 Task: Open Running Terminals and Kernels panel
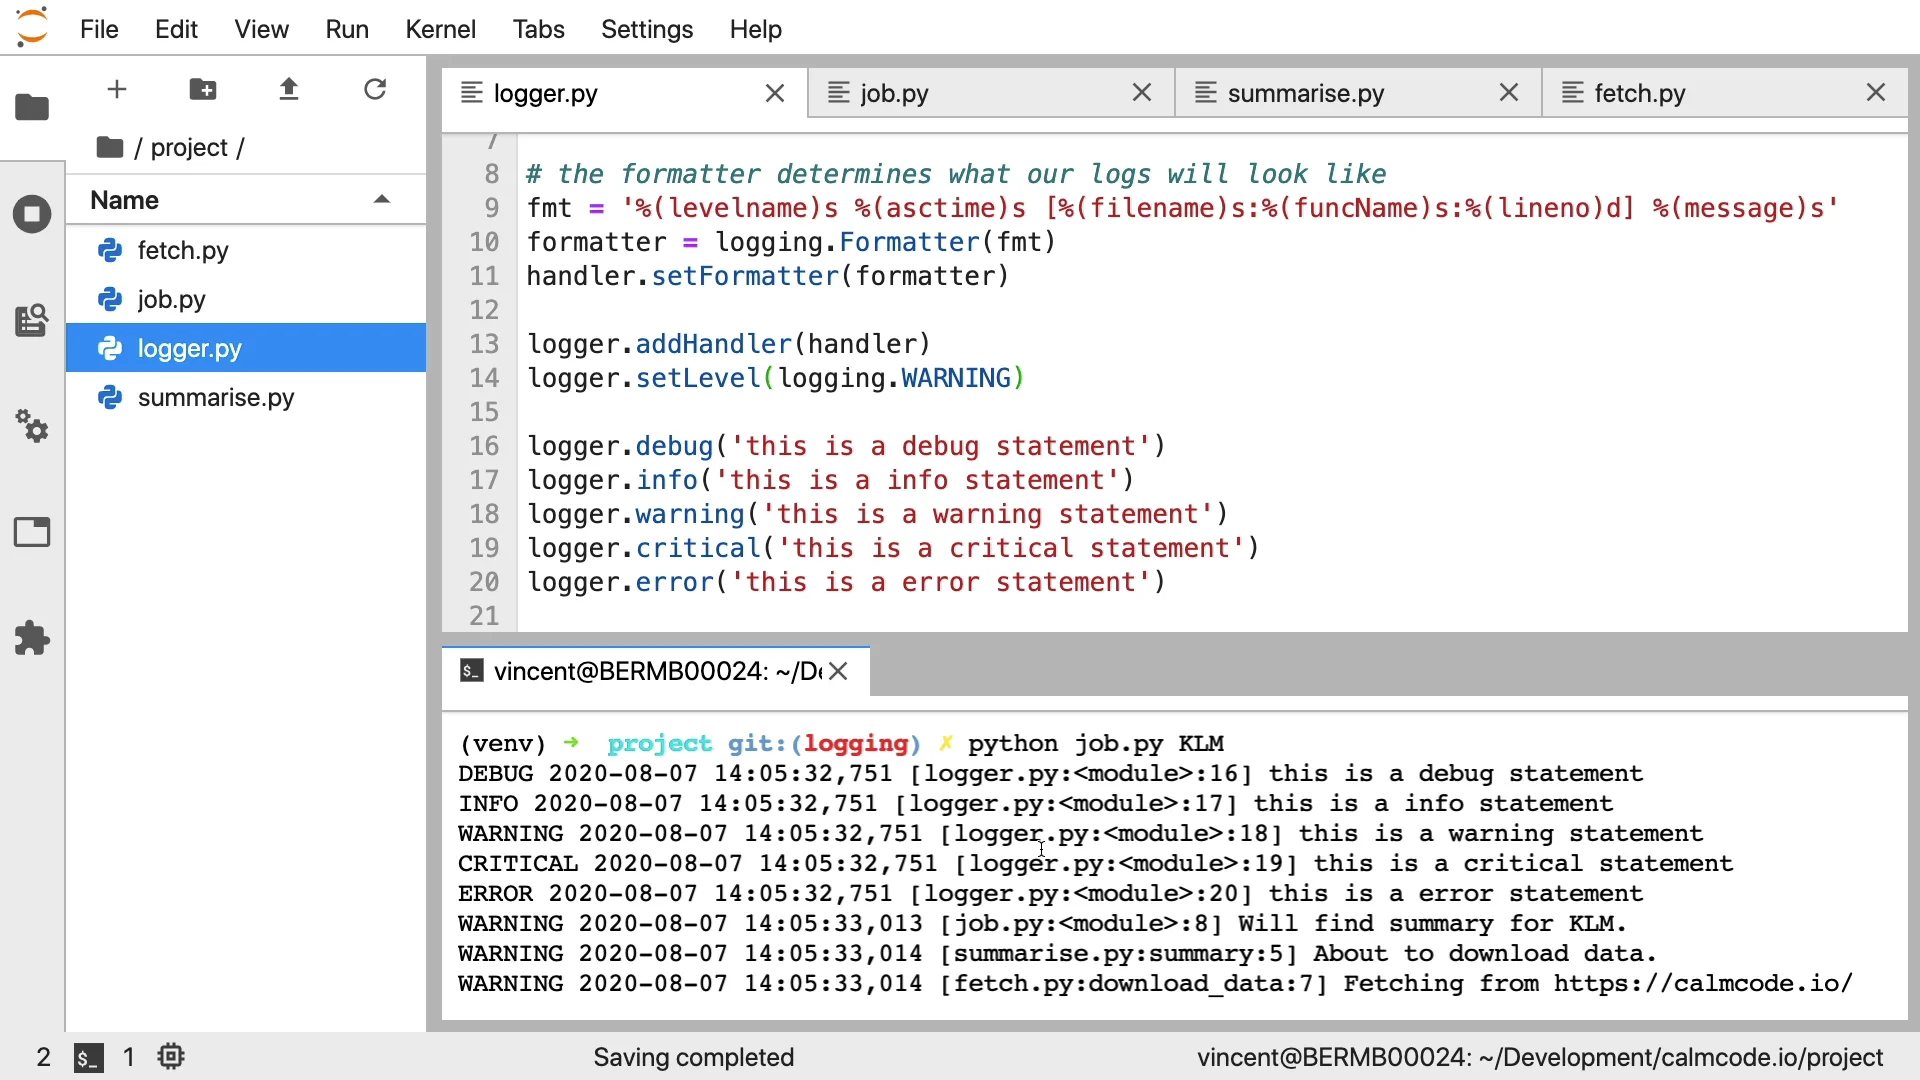[32, 214]
